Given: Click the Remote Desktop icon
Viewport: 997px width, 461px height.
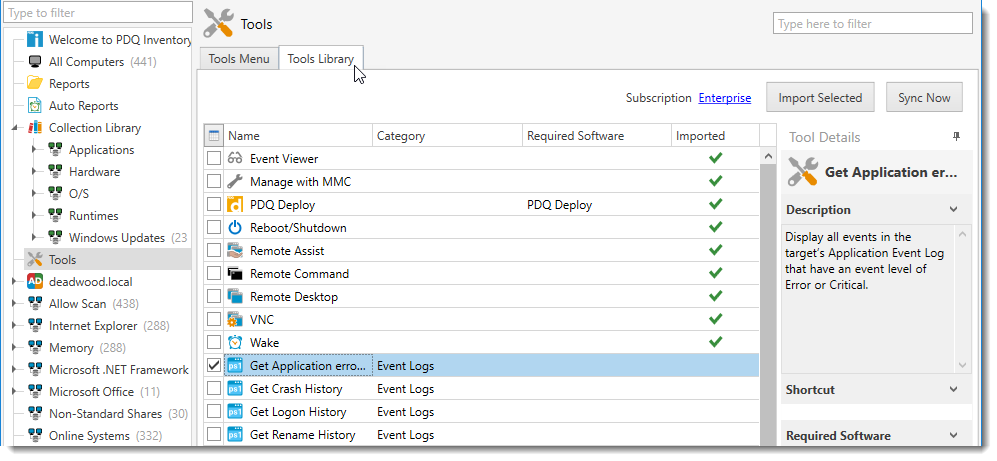Looking at the screenshot, I should pyautogui.click(x=235, y=296).
